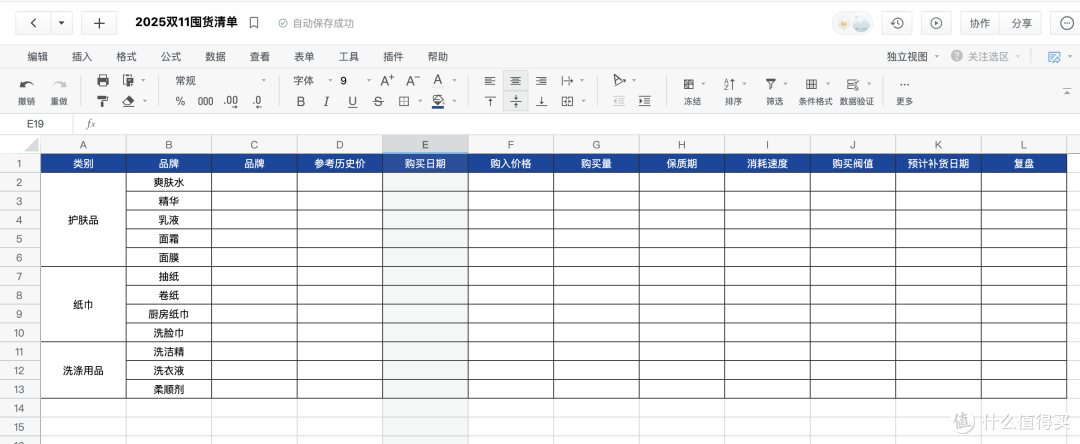Expand the fill color dropdown arrow
This screenshot has width=1080, height=444.
pos(455,101)
